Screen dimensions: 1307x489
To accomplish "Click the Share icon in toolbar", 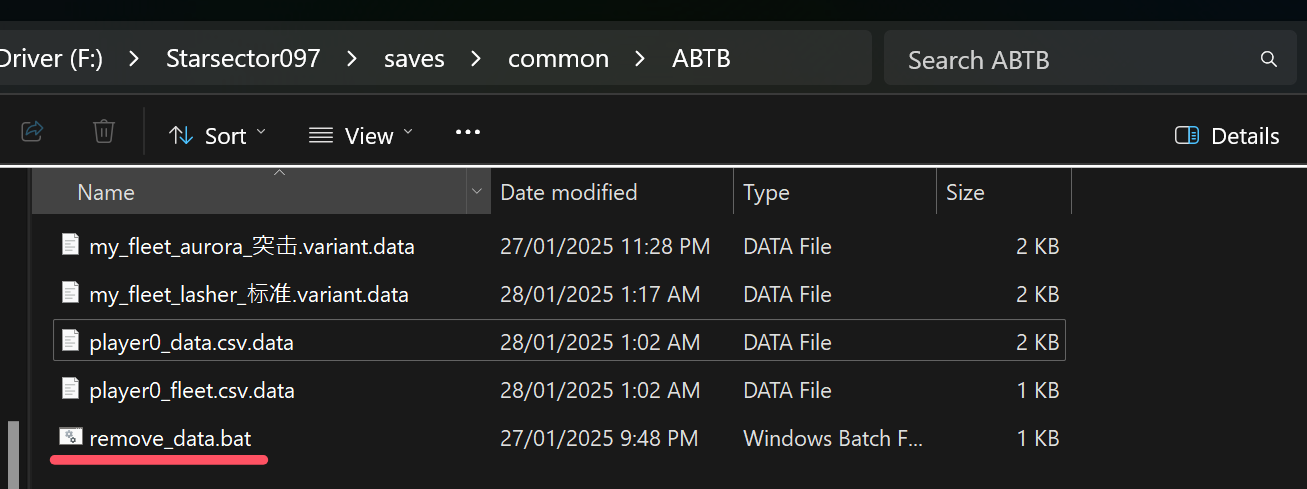I will [32, 131].
